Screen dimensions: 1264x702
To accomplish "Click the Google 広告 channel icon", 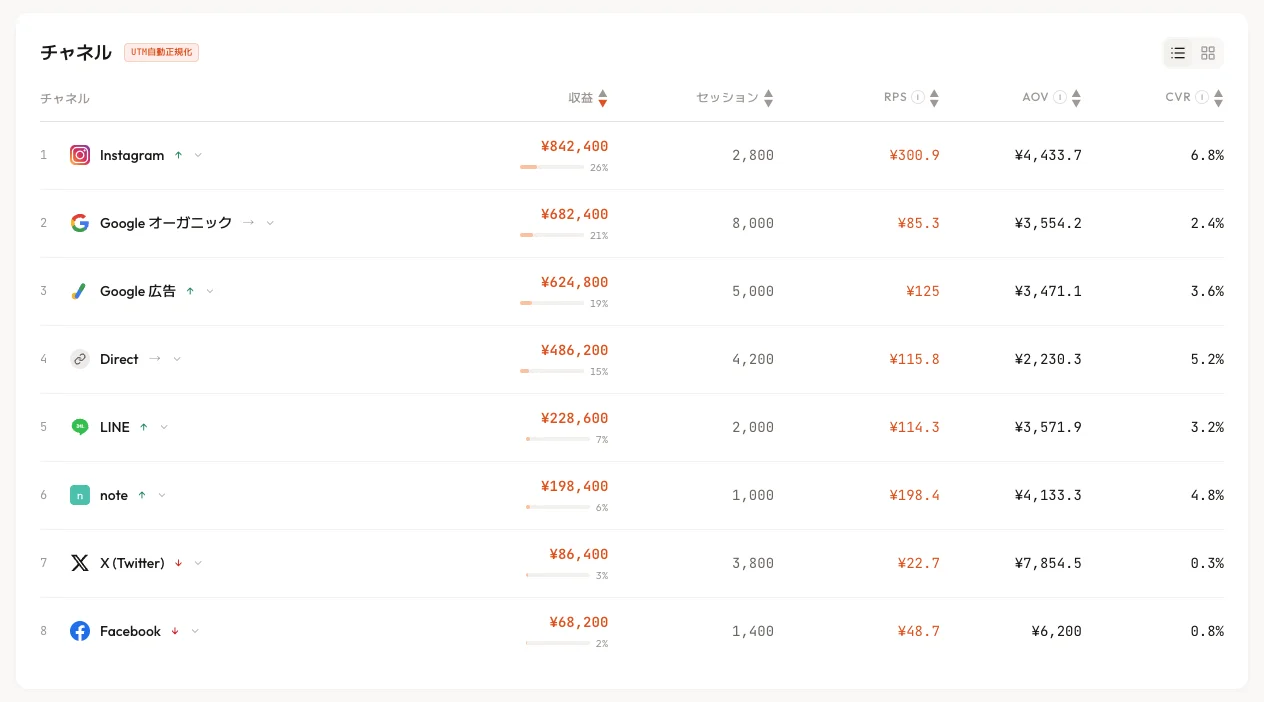I will (80, 291).
